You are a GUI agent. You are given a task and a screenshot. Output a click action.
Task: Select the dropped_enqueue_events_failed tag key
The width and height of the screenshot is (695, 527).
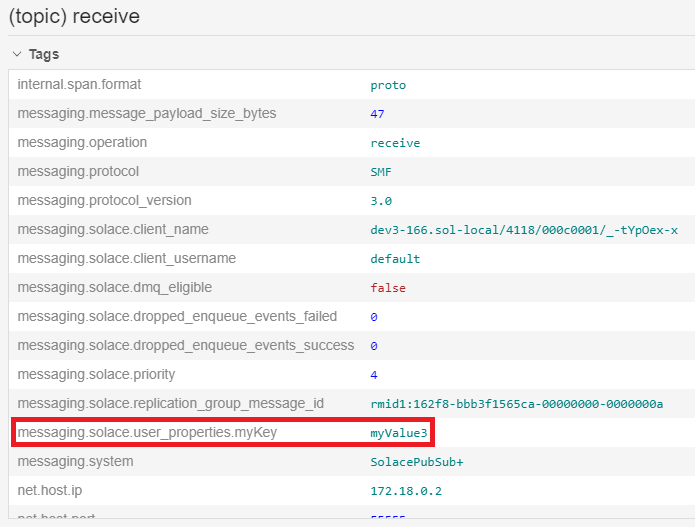pyautogui.click(x=177, y=317)
